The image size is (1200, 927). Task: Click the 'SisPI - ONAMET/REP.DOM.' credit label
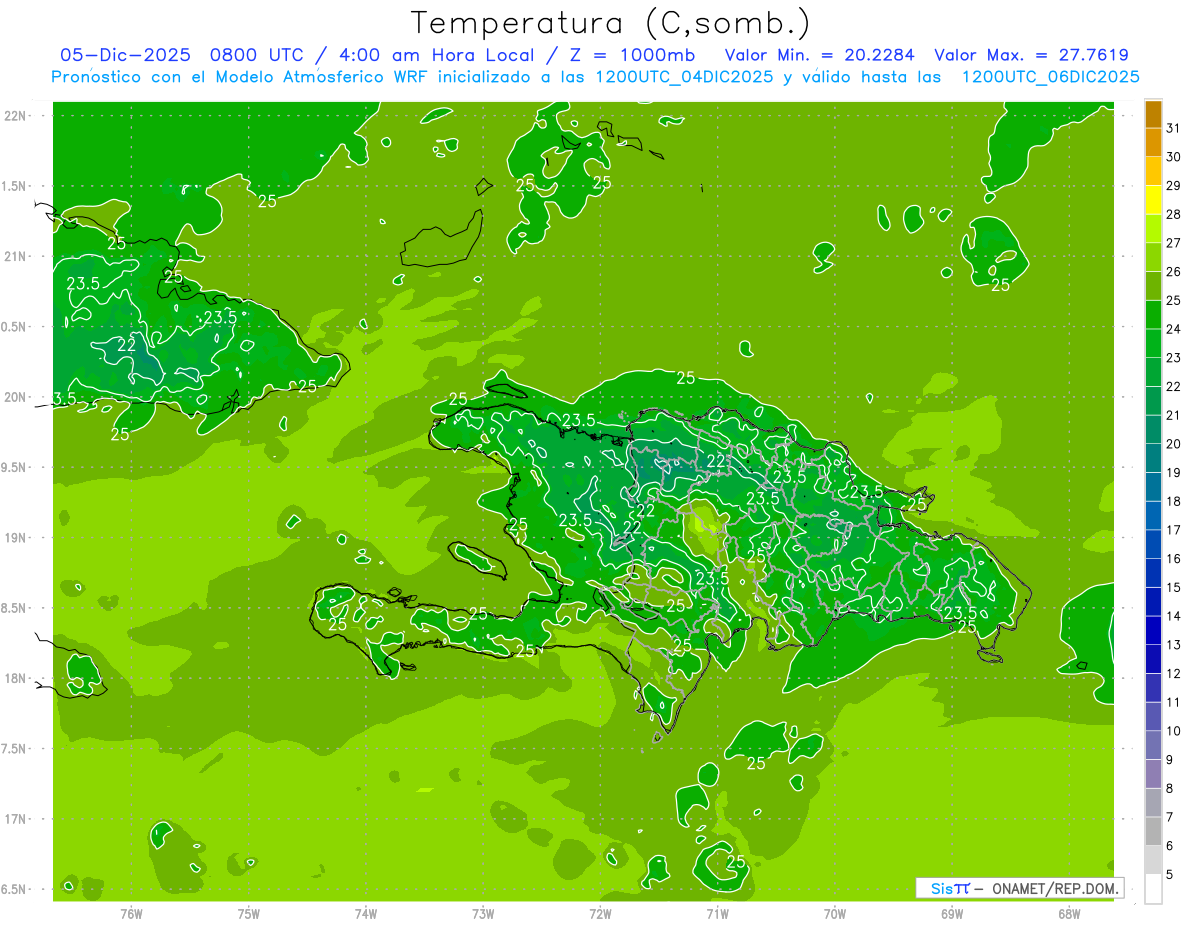point(1019,888)
